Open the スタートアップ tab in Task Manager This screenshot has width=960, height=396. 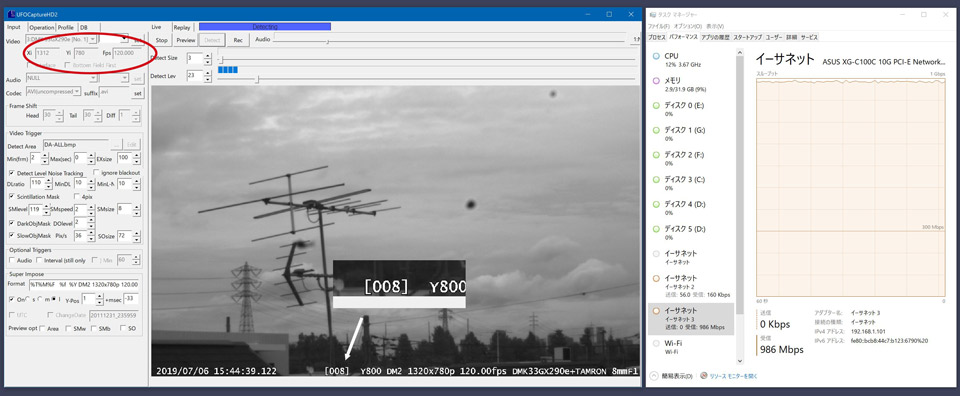748,37
